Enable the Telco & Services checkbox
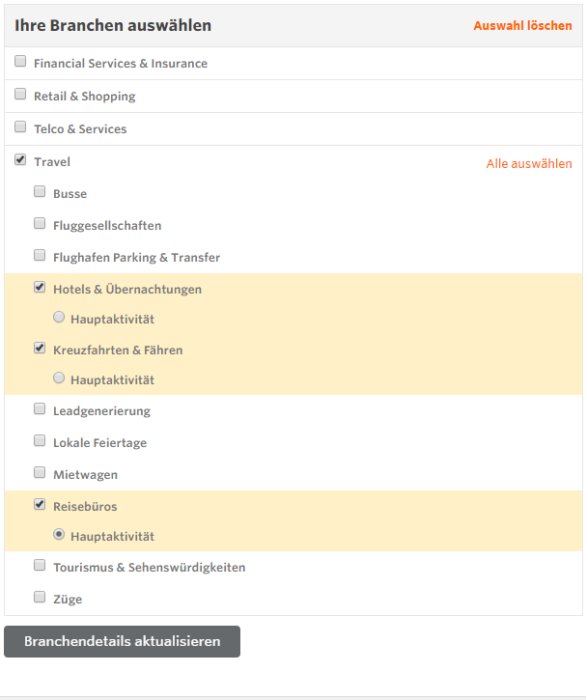The width and height of the screenshot is (586, 700). coord(20,127)
